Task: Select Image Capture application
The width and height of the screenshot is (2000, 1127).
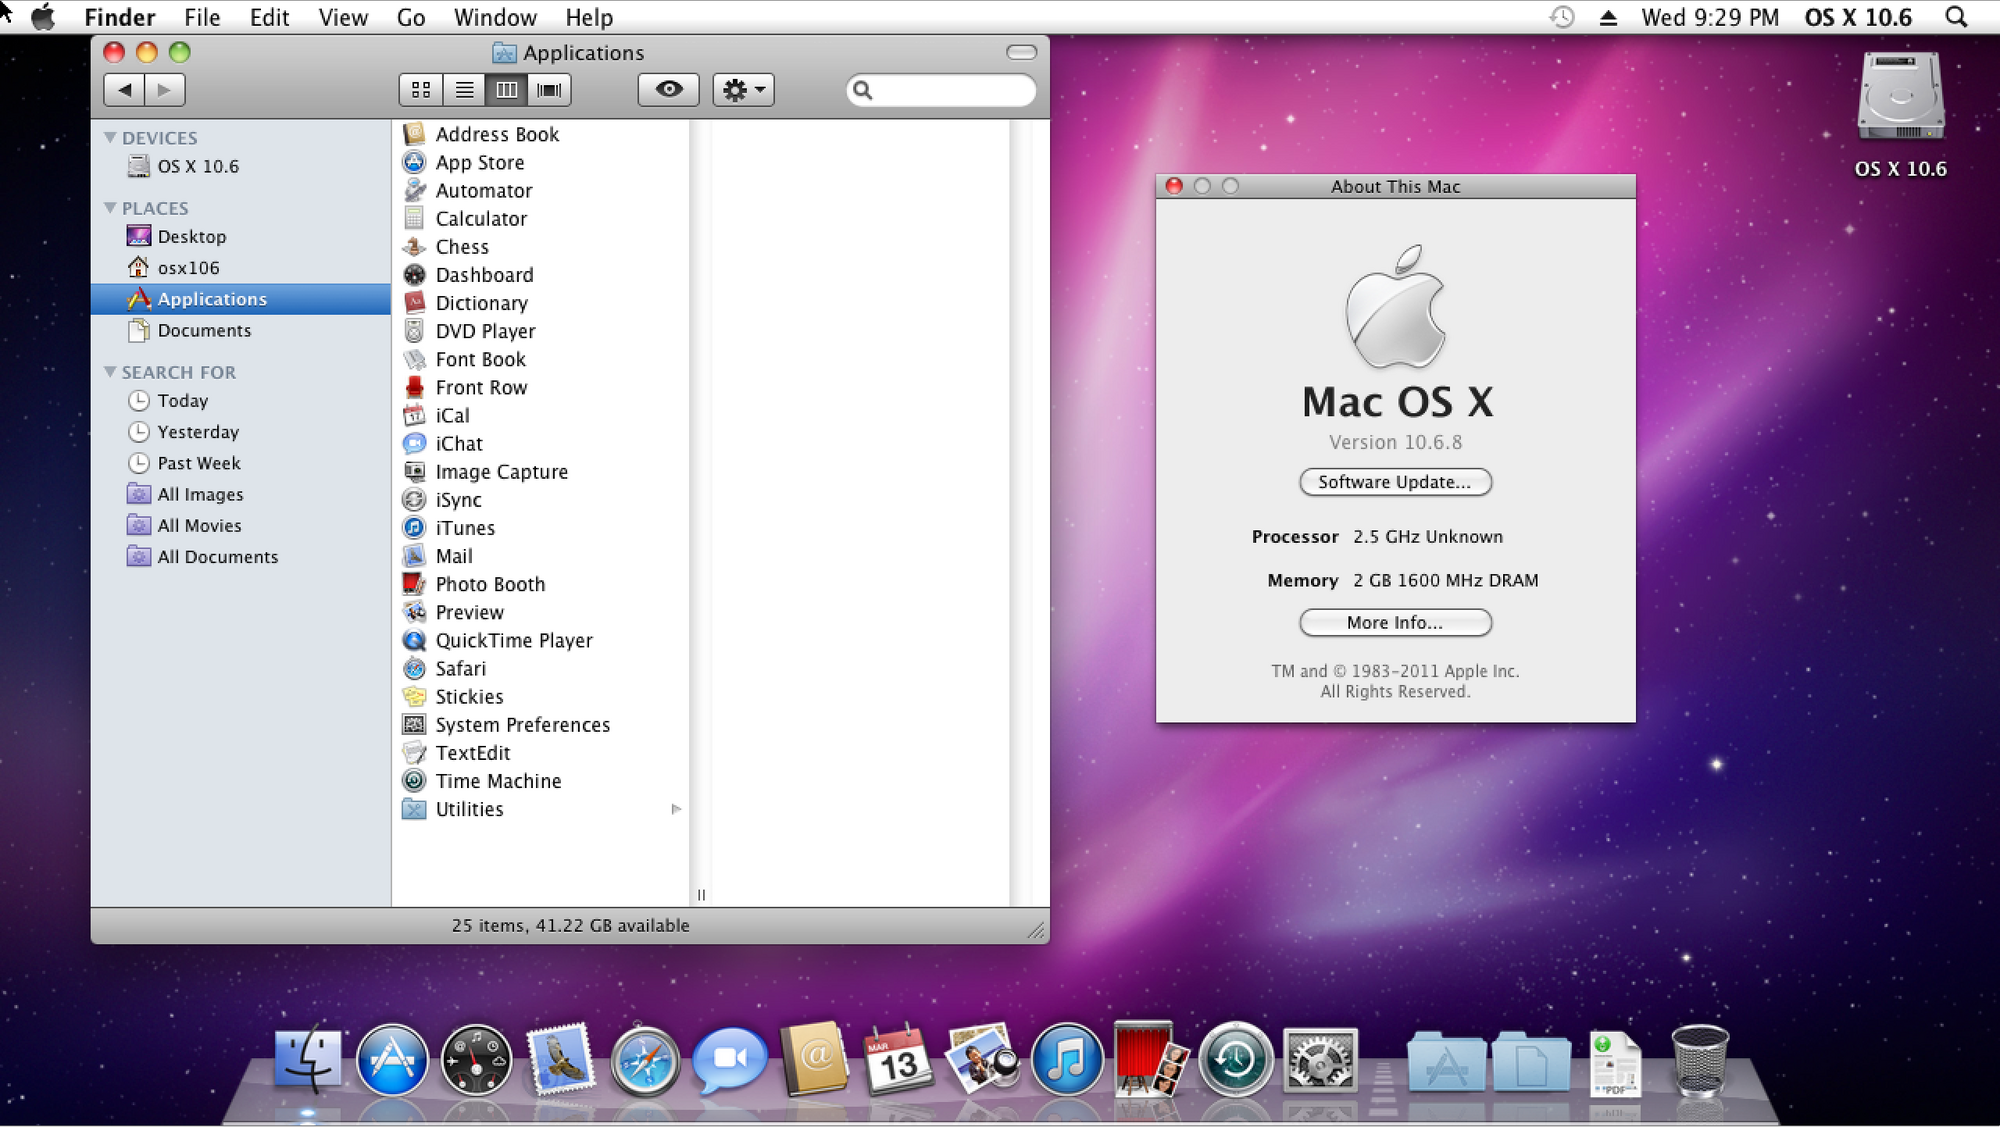Action: pos(501,471)
